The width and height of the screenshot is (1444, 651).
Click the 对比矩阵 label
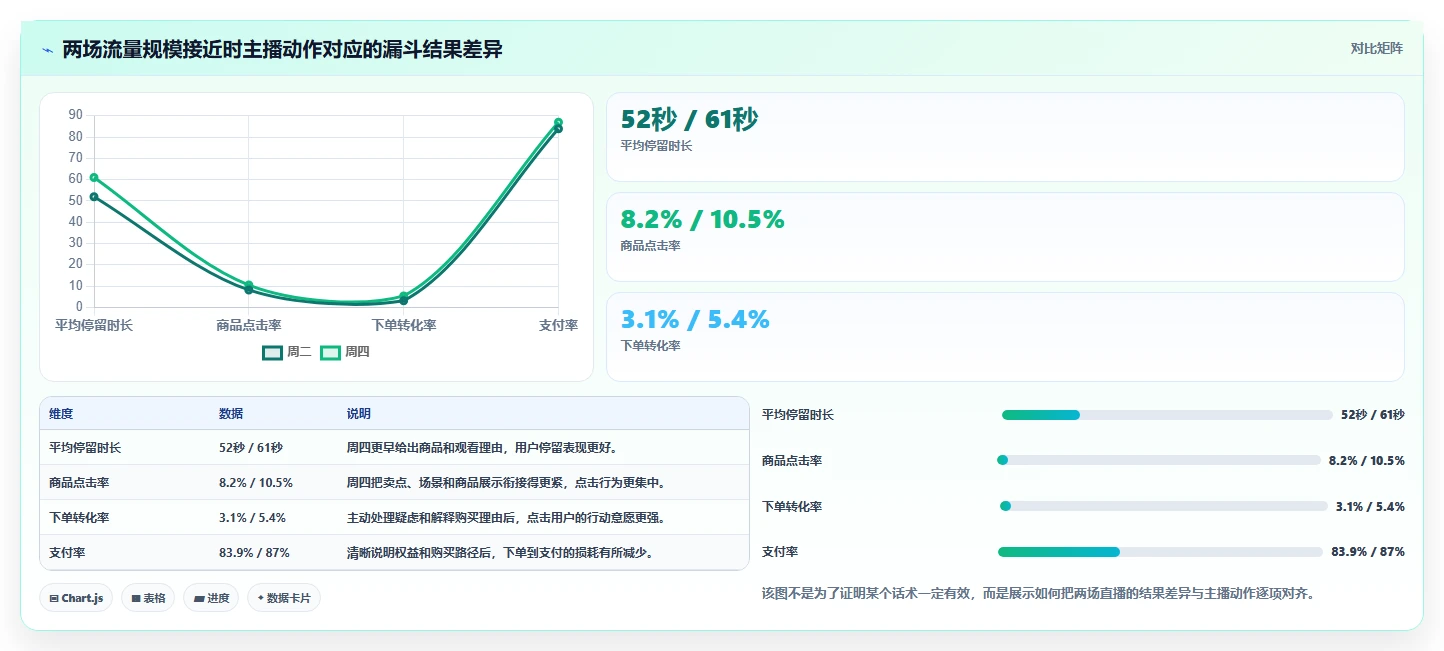tap(1376, 49)
